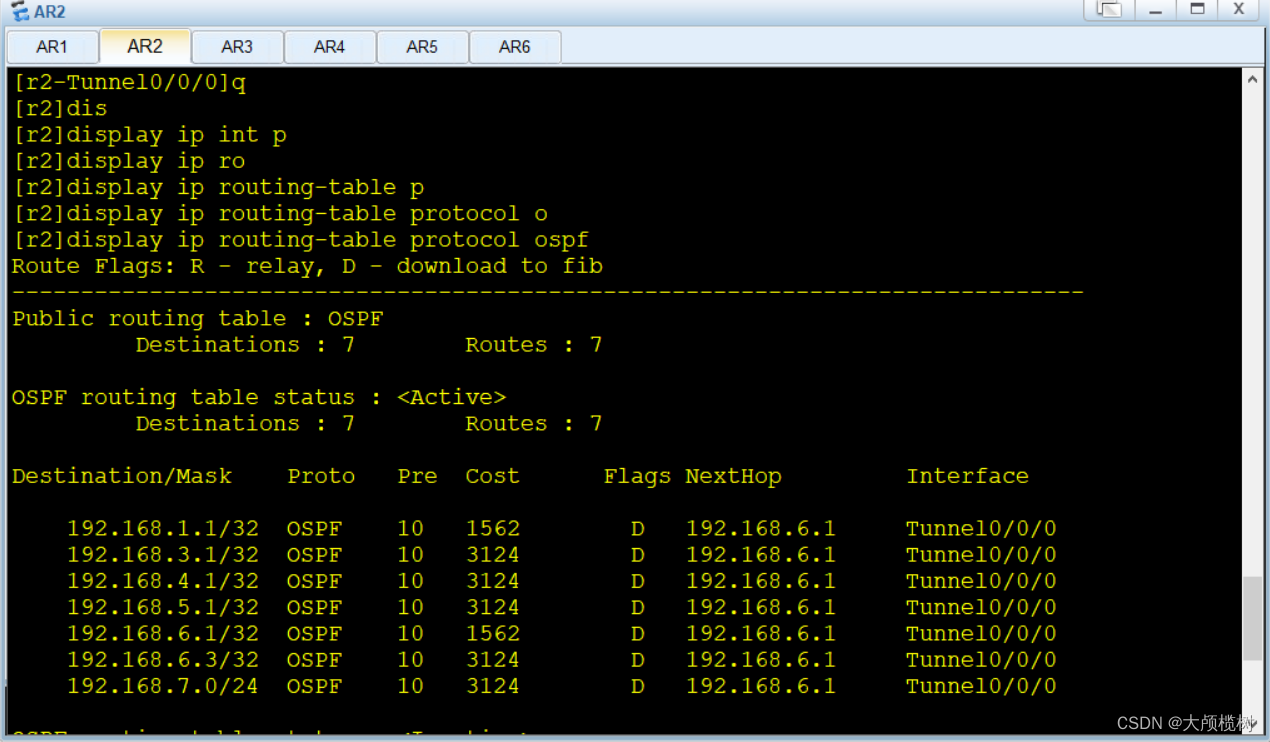Screen dimensions: 1270x742
Task: Click destination 192.168.5.1/32
Action: click(x=163, y=607)
